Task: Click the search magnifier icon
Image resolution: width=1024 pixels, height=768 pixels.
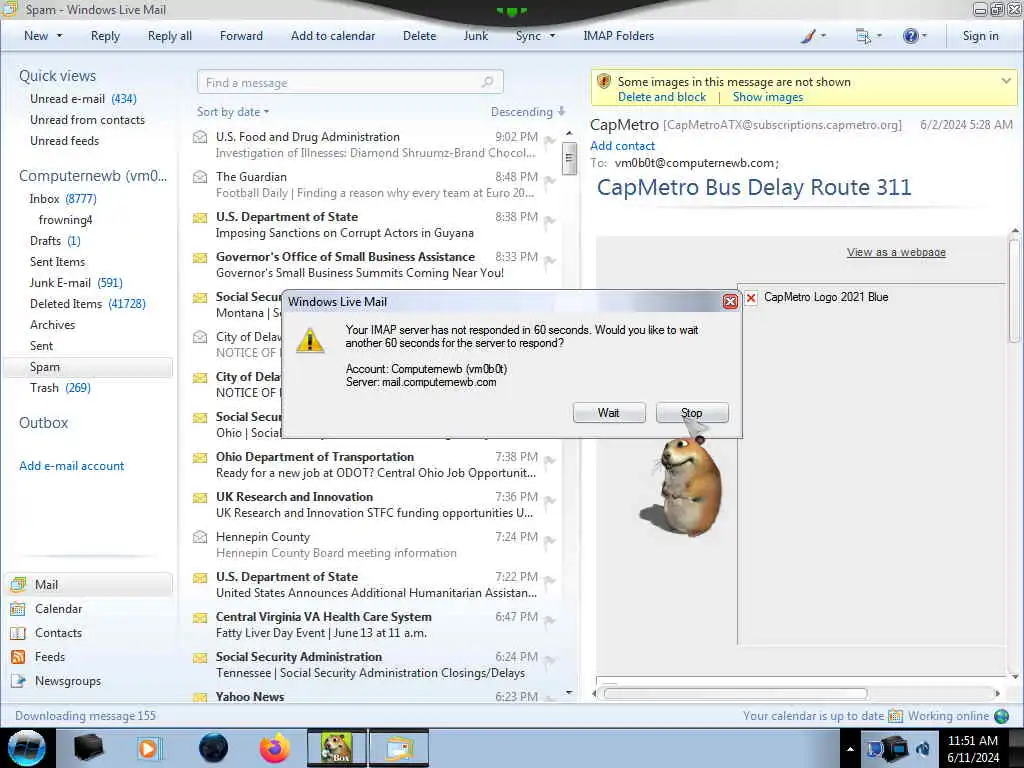Action: coord(487,82)
